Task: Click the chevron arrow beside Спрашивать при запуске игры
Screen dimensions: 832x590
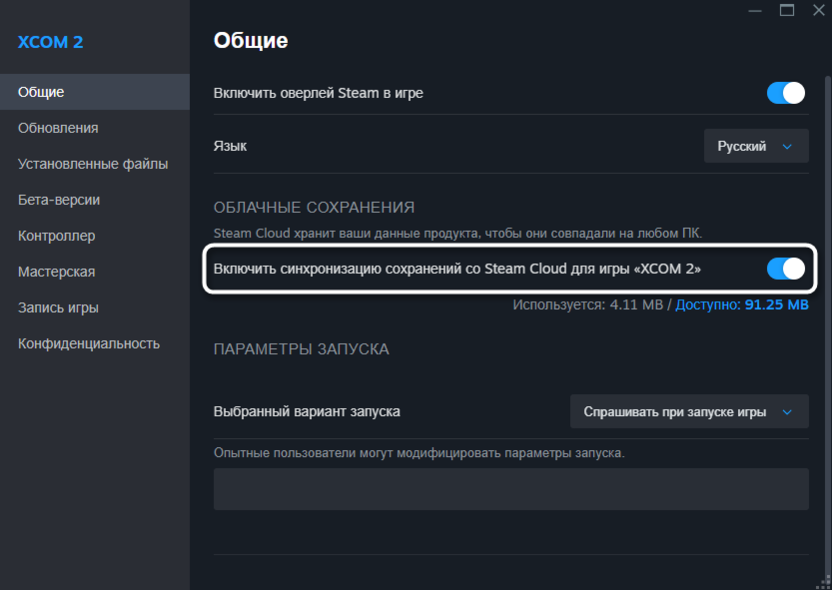Action: coord(787,412)
